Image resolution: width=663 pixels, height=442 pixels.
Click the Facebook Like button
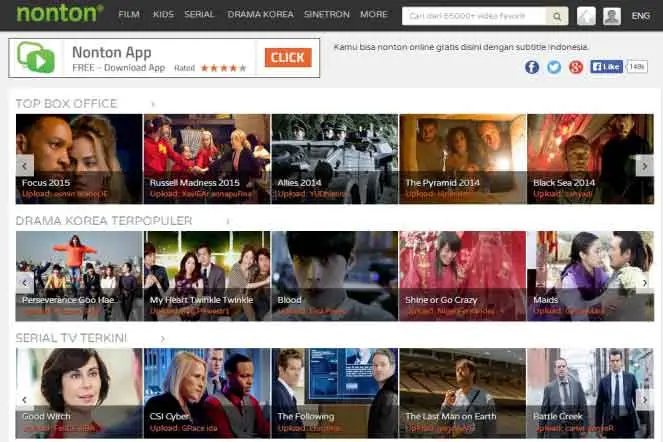606,66
